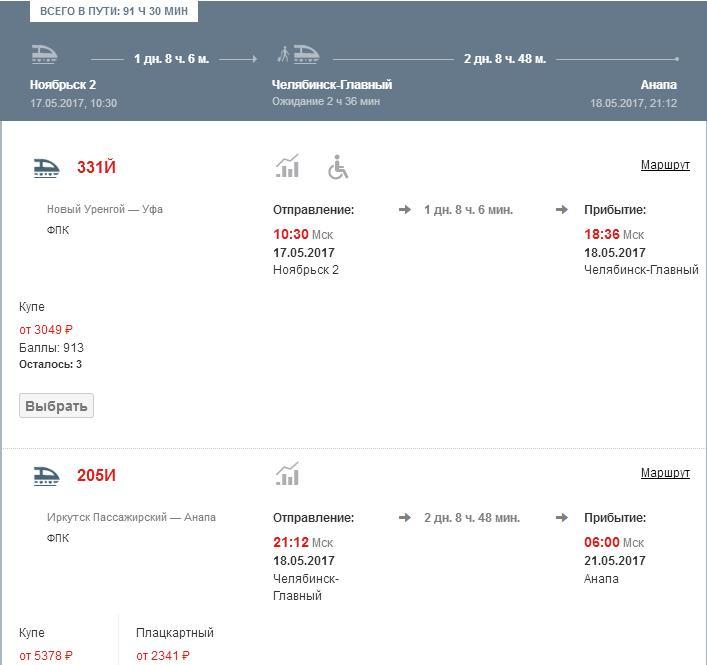Select the Купе price от 3049 ₽

[46, 330]
